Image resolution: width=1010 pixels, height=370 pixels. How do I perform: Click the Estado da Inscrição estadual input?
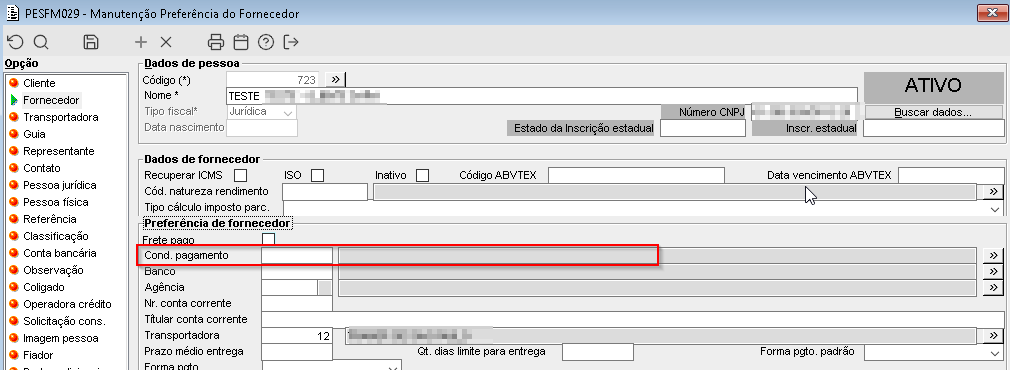tap(703, 128)
